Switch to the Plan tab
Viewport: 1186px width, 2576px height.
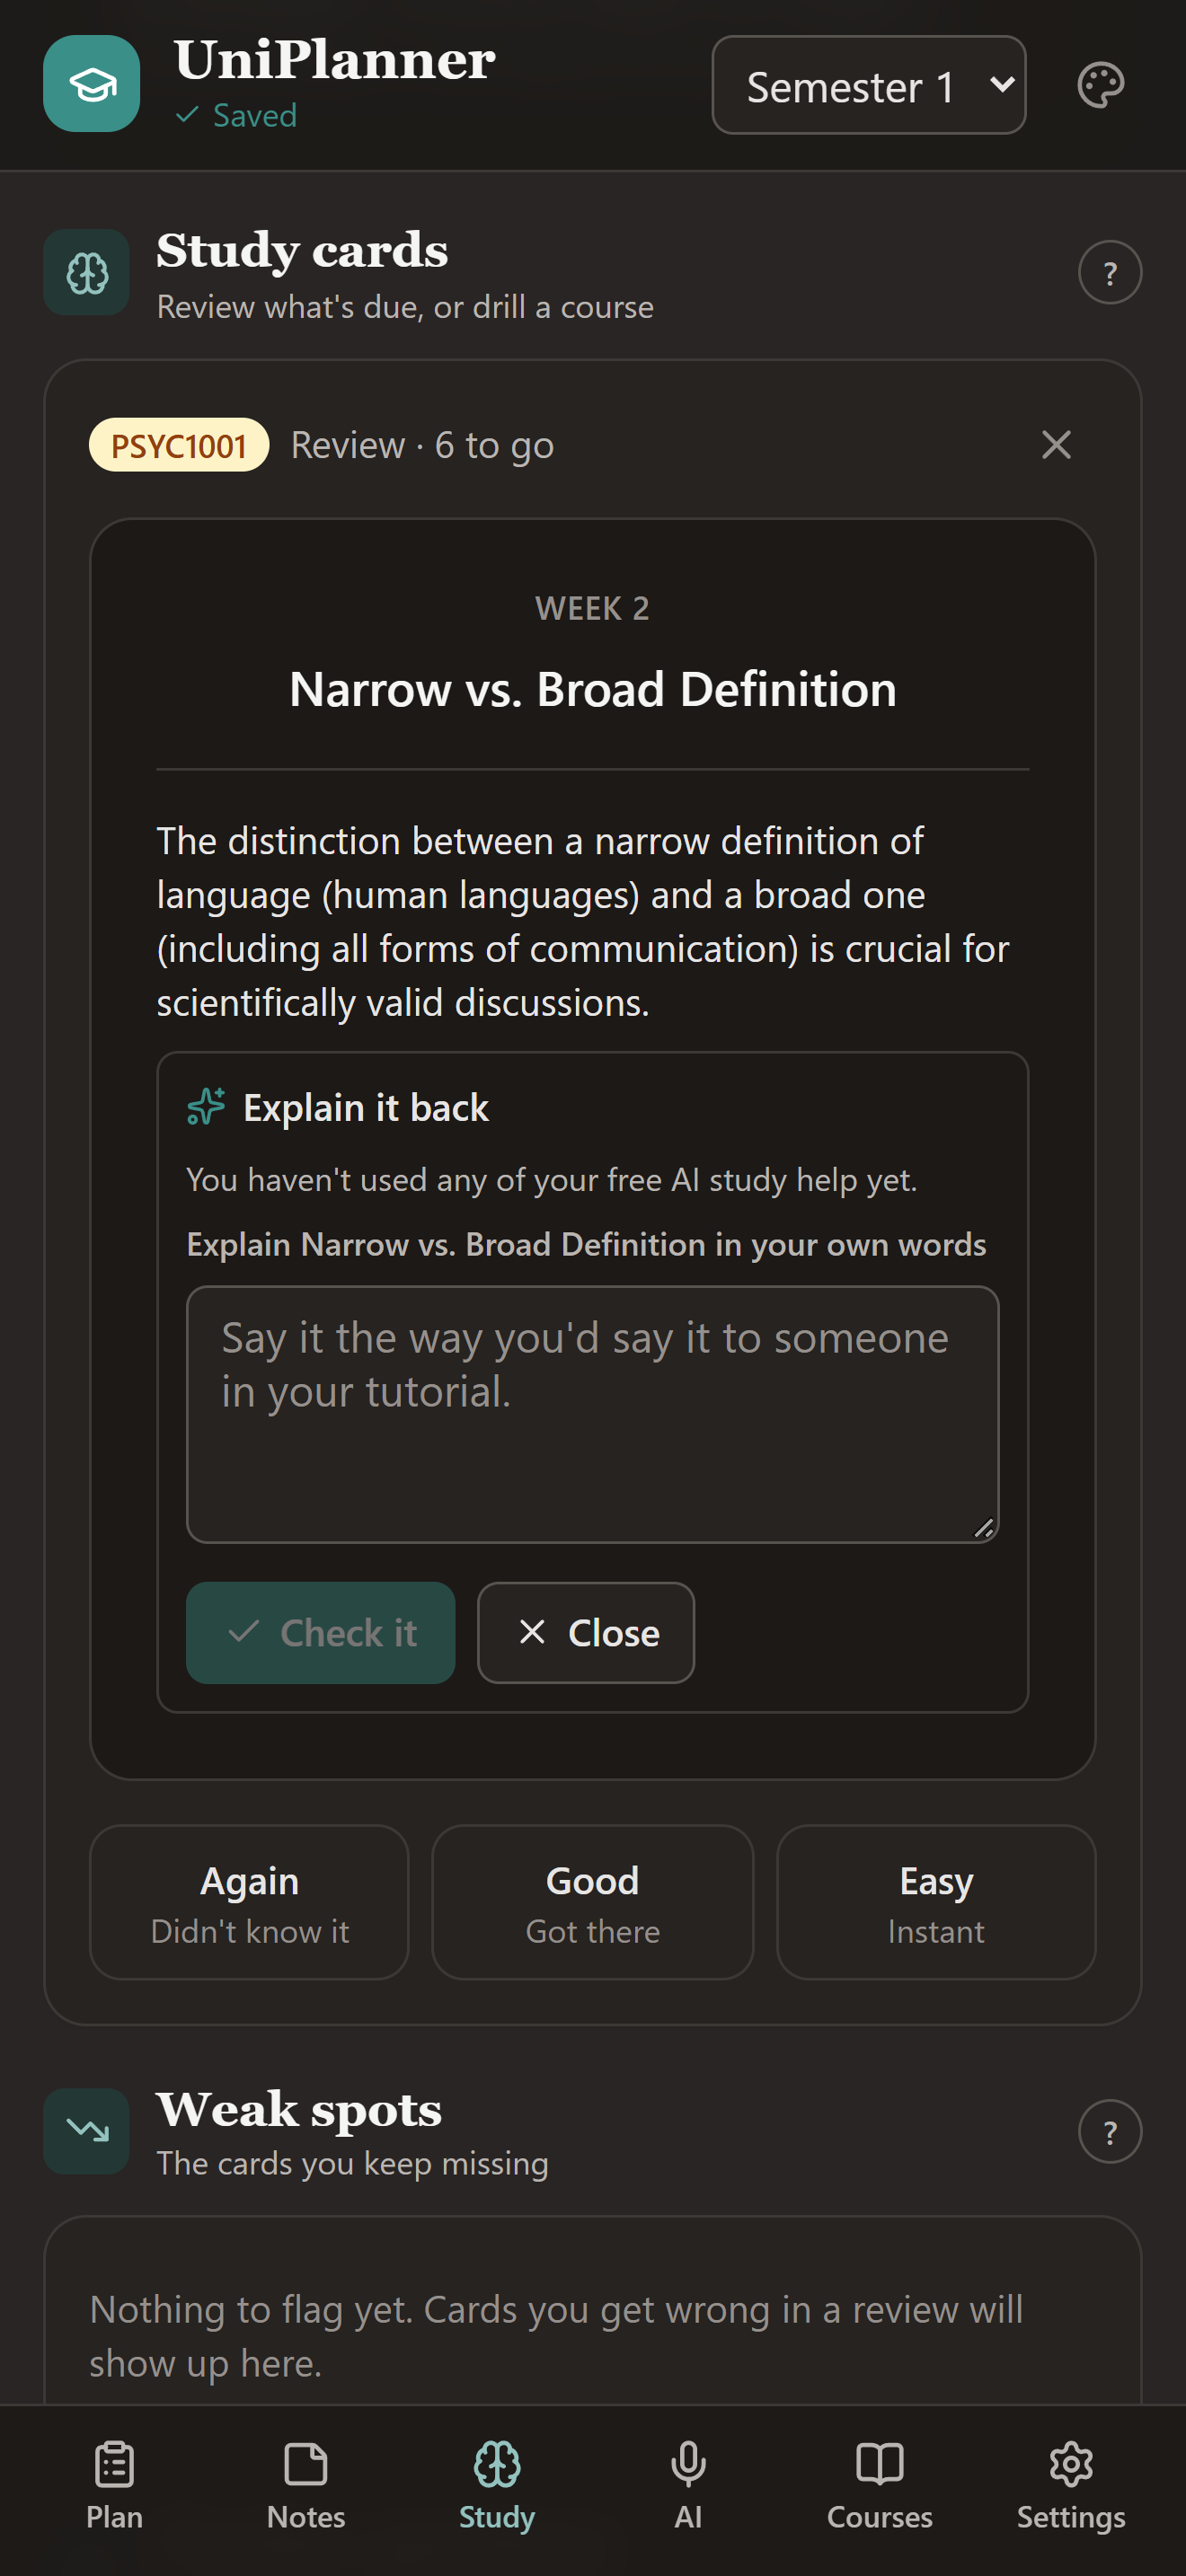(114, 2486)
